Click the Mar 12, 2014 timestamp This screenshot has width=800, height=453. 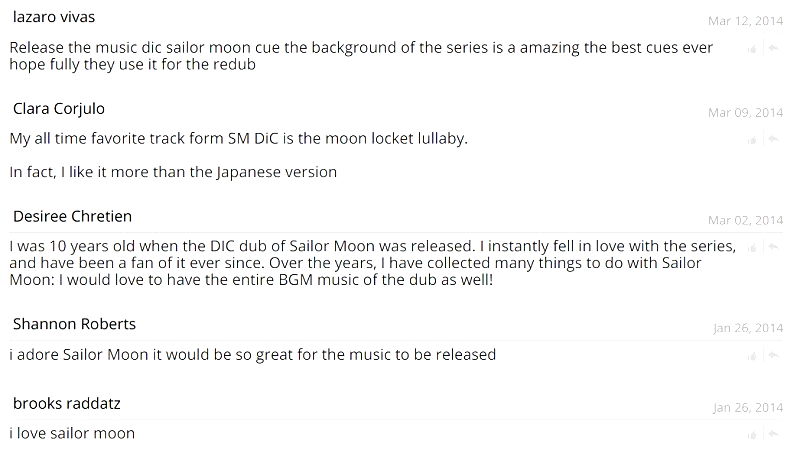click(745, 21)
